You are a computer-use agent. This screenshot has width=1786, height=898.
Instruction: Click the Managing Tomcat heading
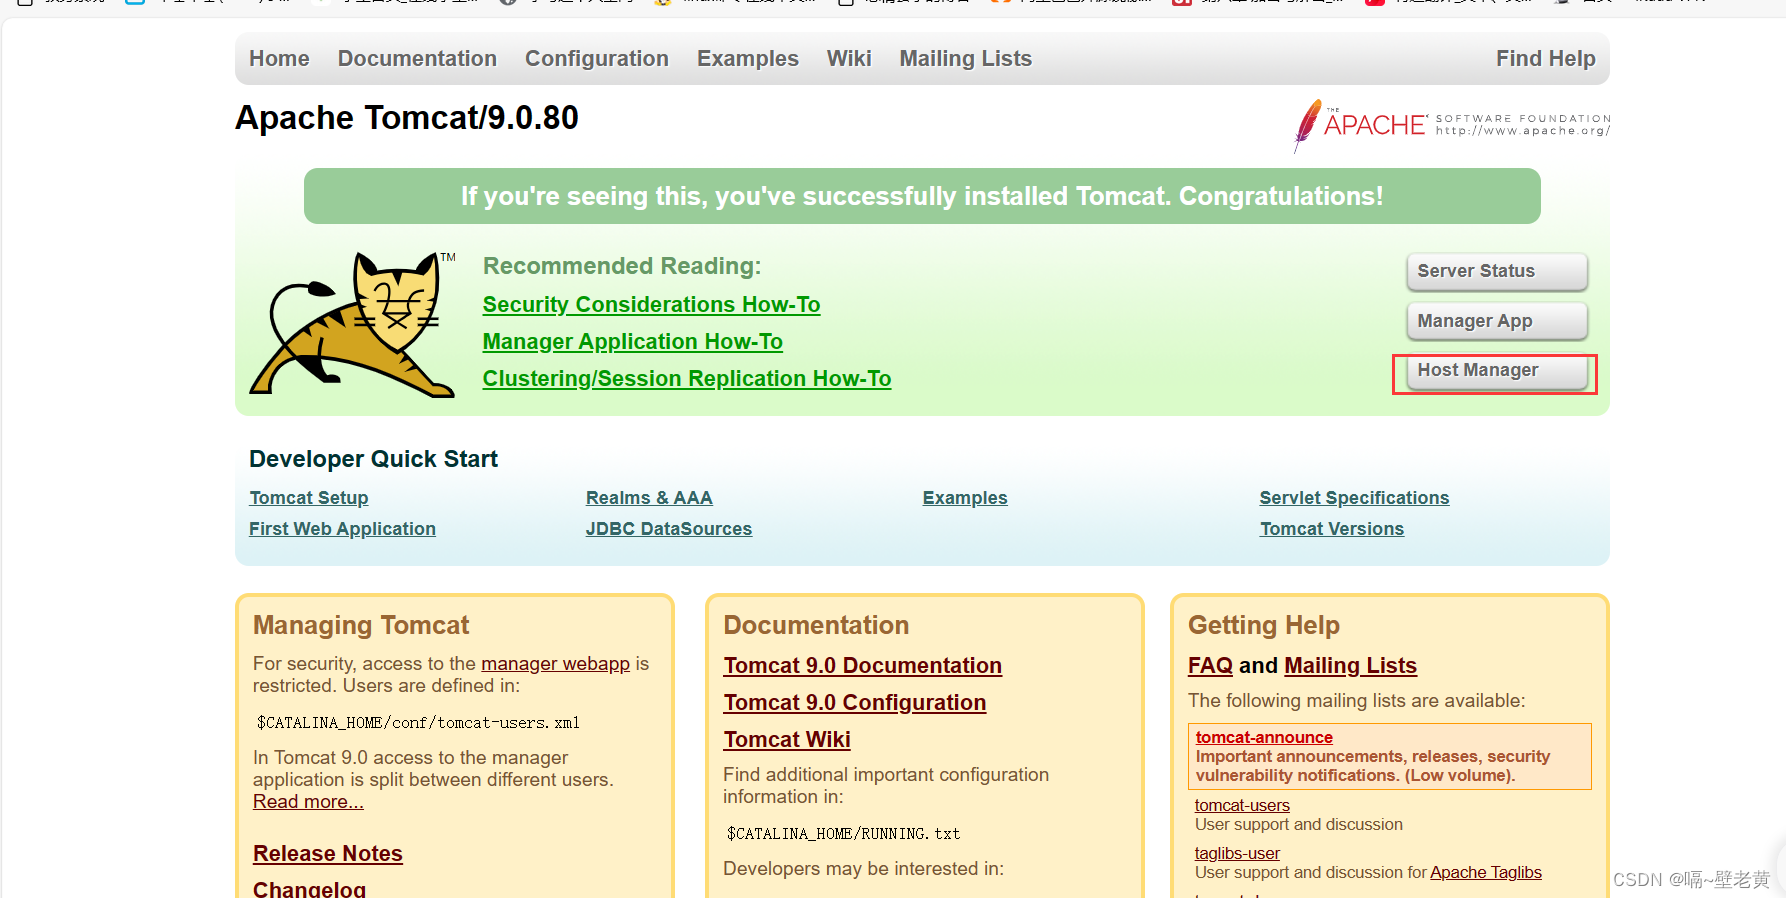[x=361, y=626]
